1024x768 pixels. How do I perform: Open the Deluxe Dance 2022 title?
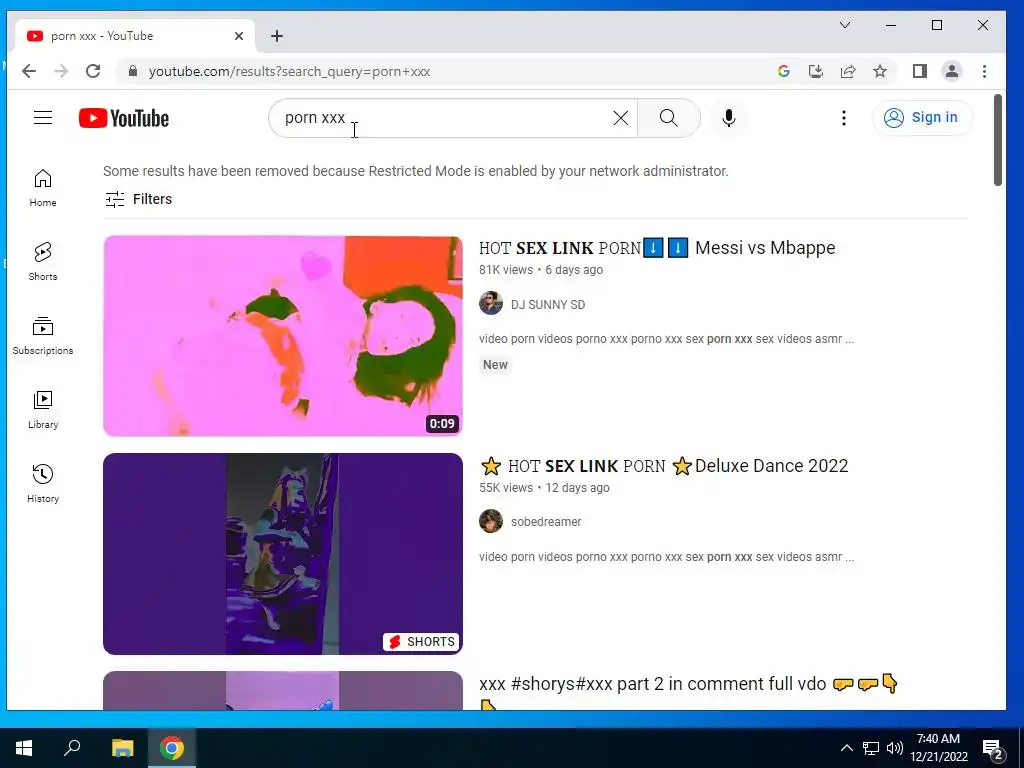tap(664, 466)
